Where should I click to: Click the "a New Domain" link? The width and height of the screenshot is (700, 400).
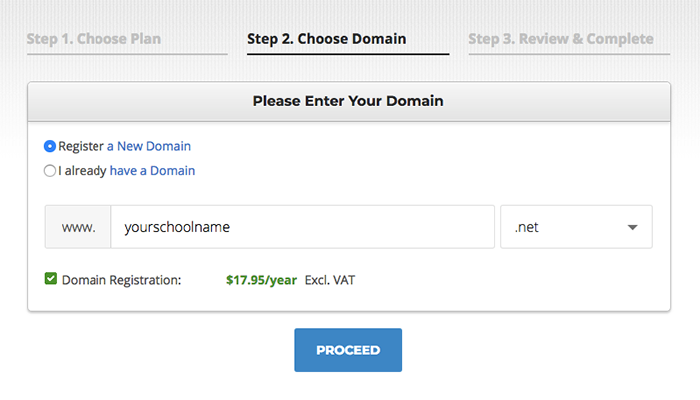(149, 146)
